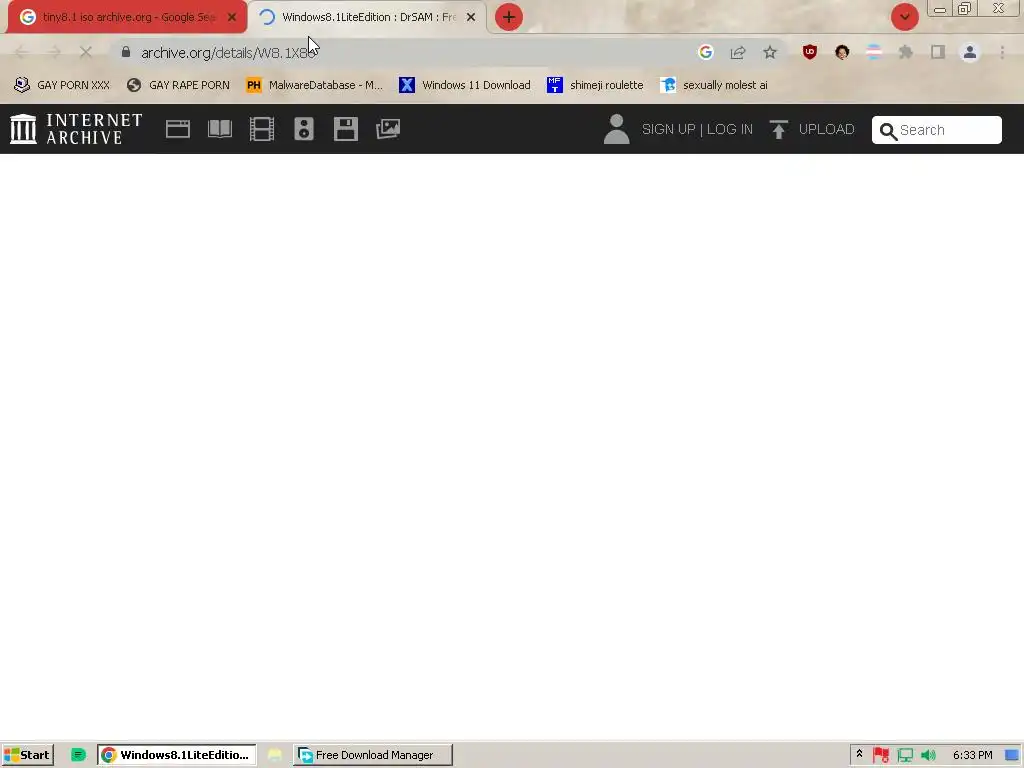Click the SIGN UP link
Viewport: 1024px width, 768px height.
tap(668, 129)
